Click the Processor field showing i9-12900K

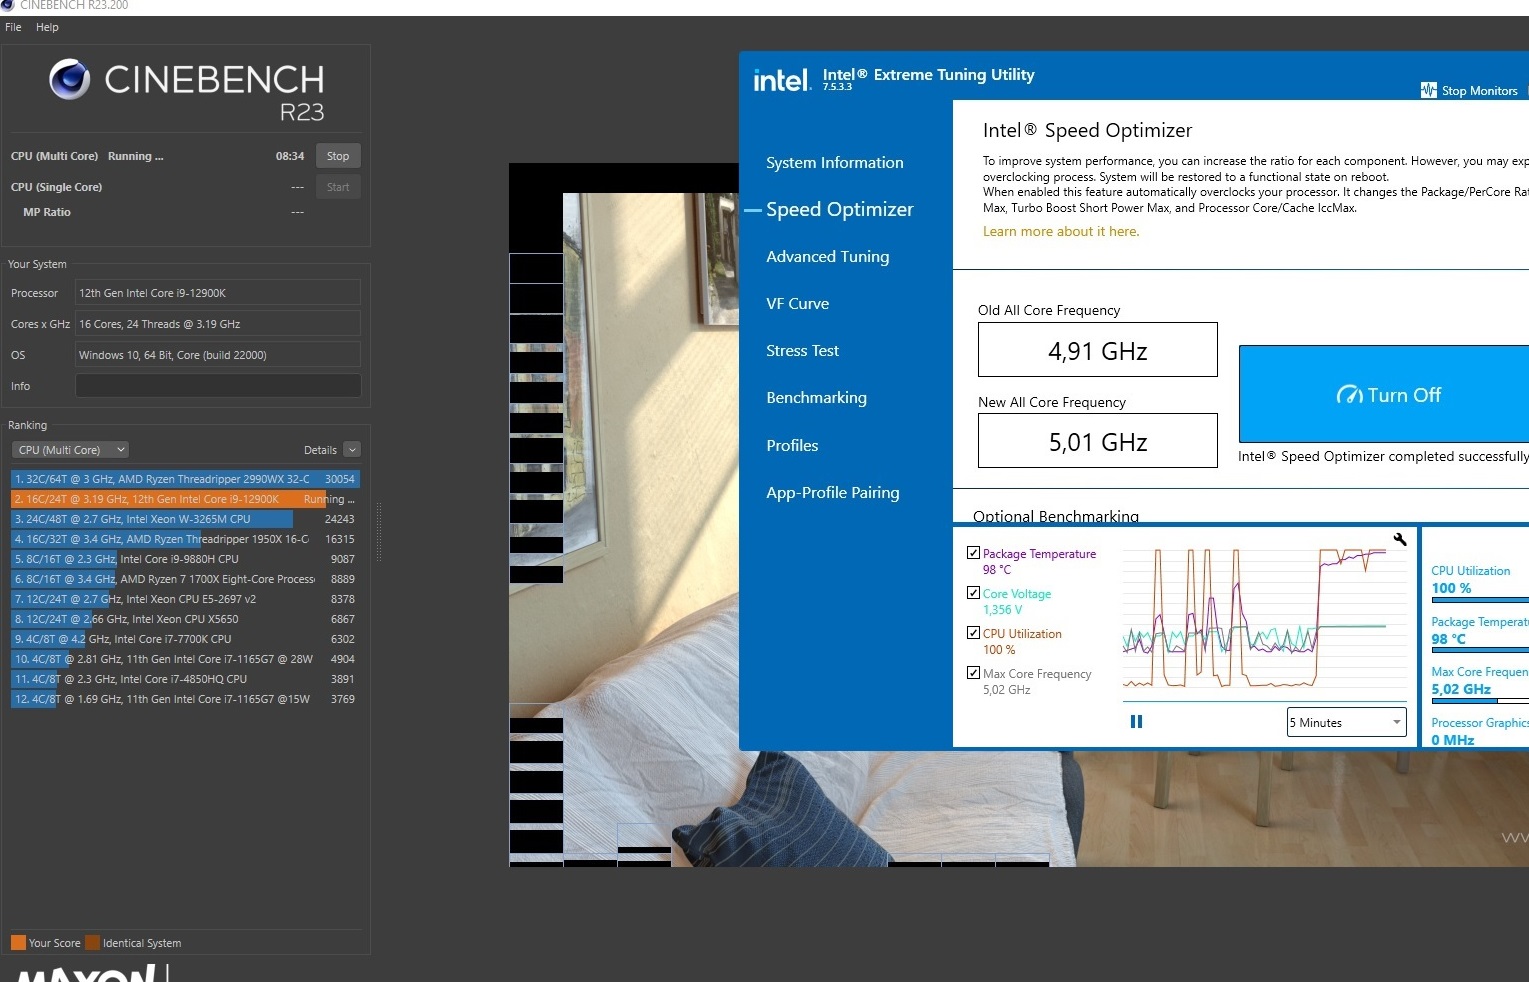(218, 293)
